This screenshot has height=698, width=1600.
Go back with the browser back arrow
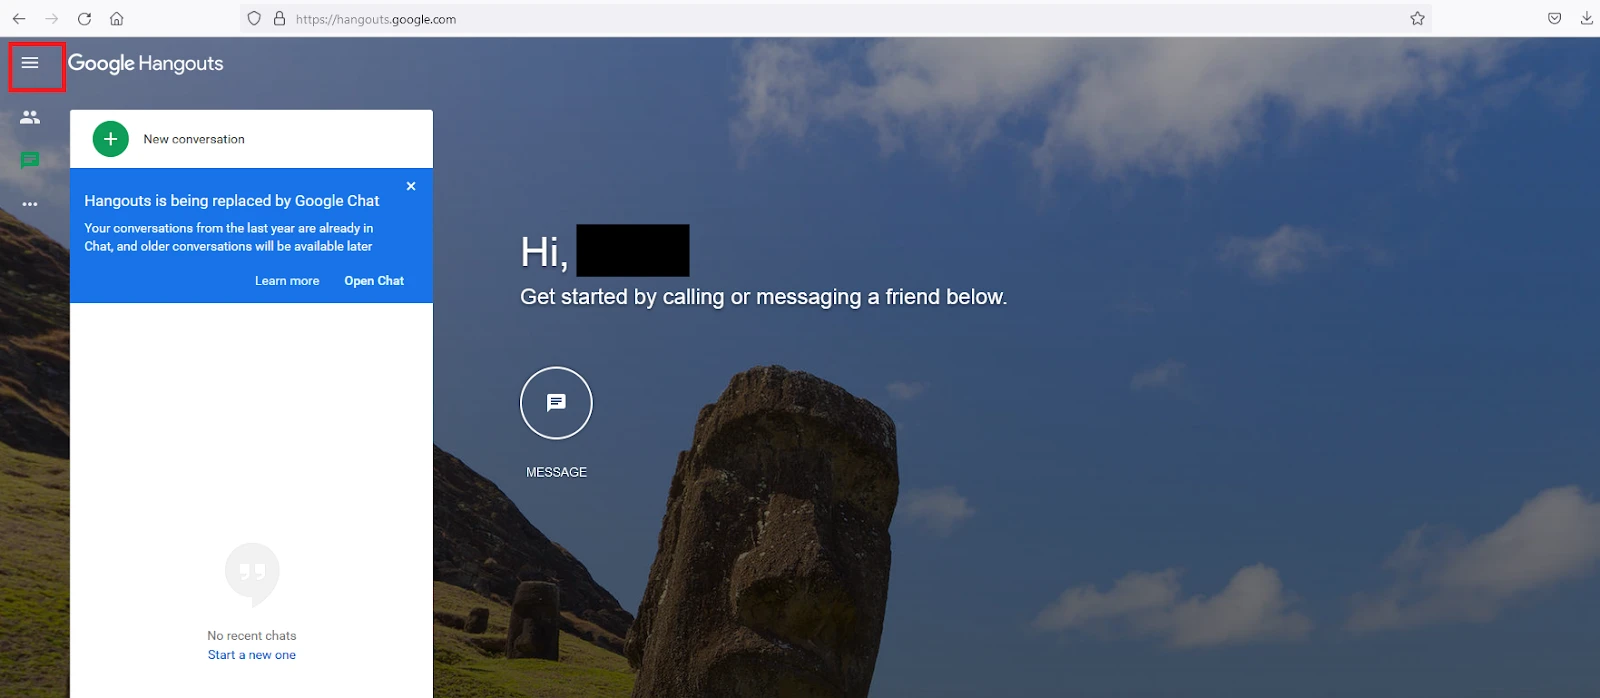19,18
